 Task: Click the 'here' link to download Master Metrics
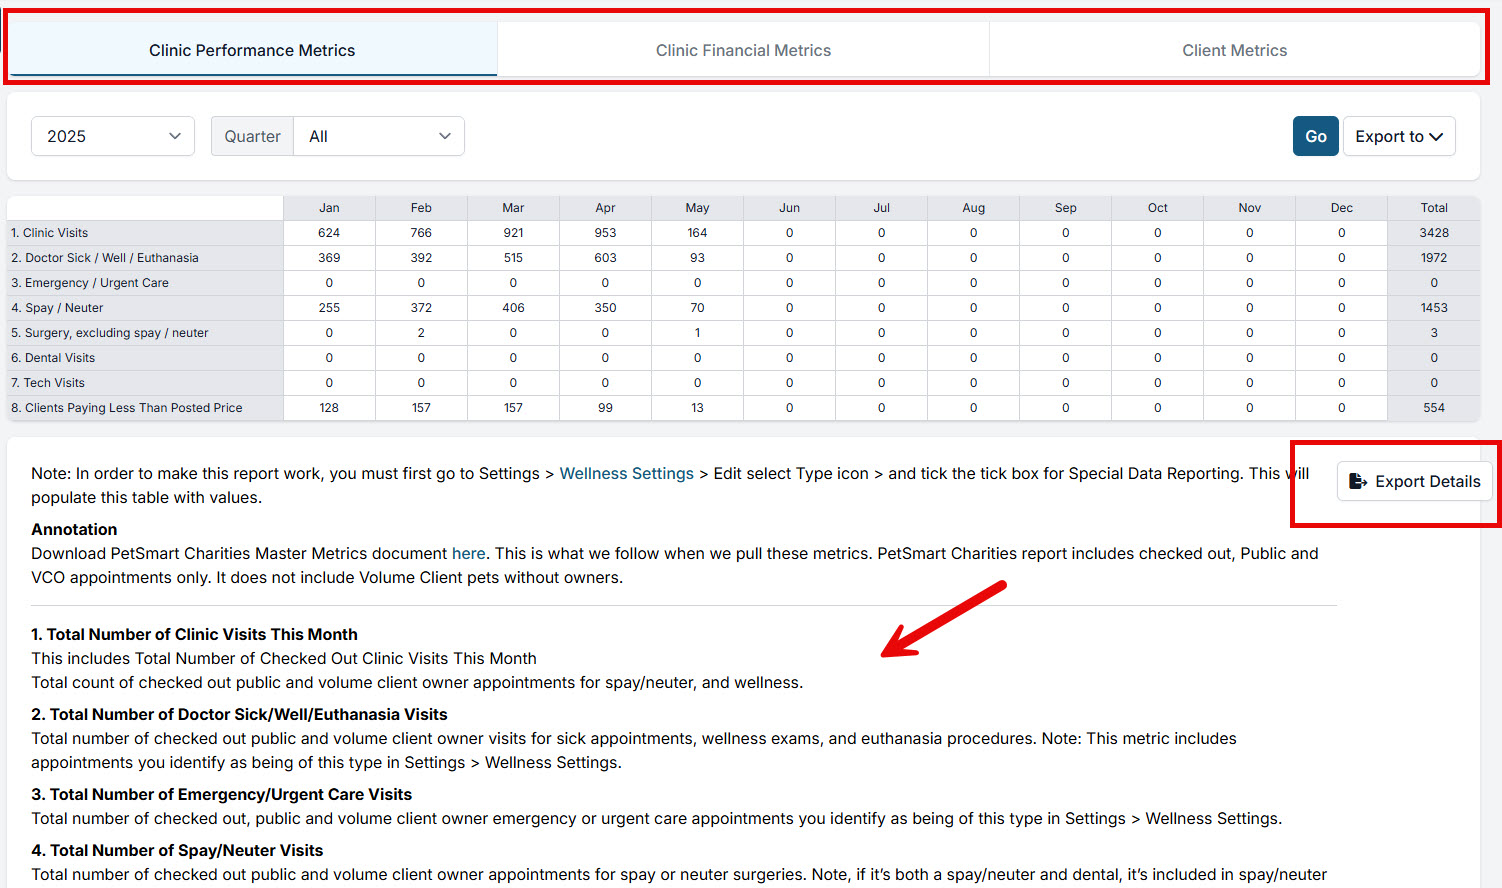click(468, 553)
